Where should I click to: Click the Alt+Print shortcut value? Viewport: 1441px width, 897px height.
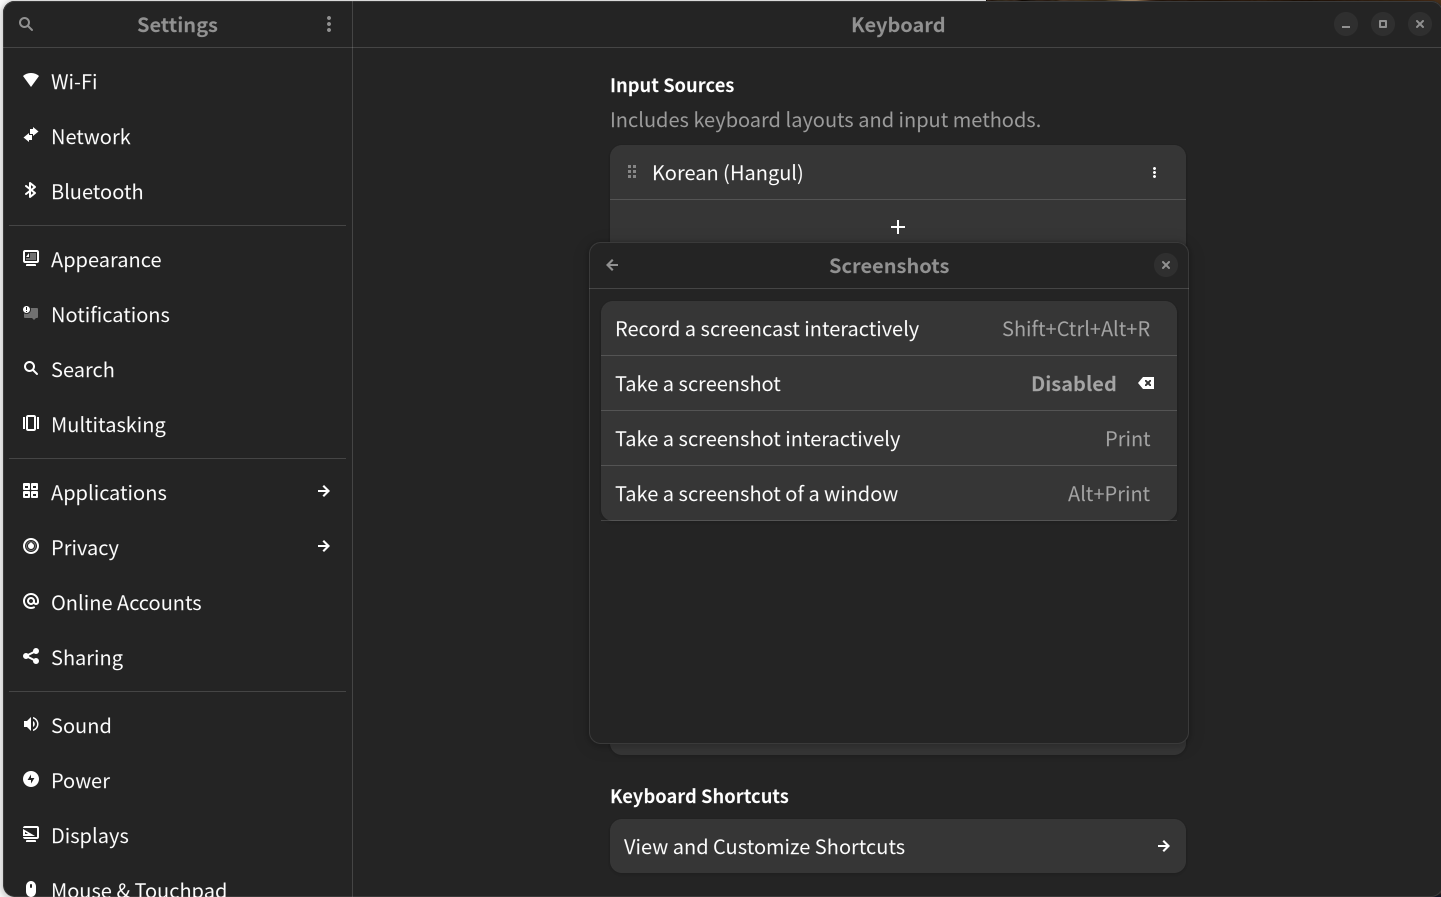(1109, 493)
